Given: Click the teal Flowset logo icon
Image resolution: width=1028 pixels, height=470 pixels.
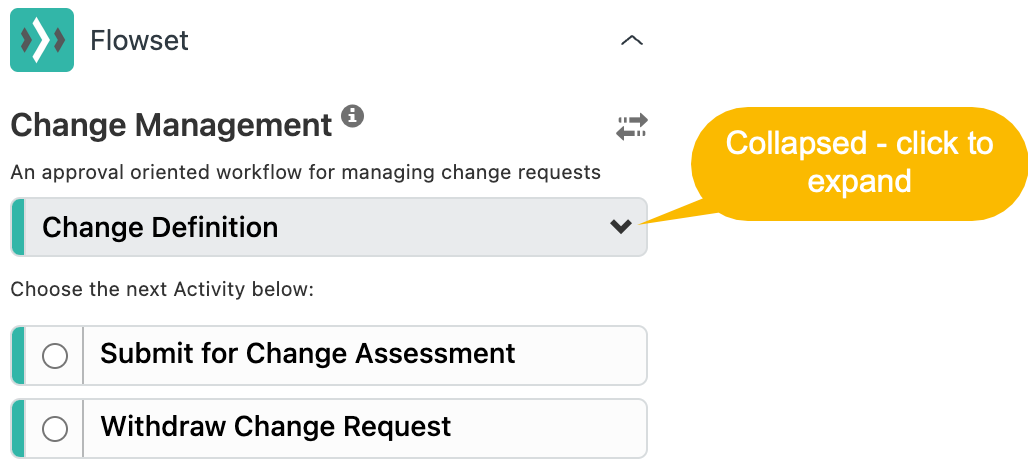Looking at the screenshot, I should 42,40.
